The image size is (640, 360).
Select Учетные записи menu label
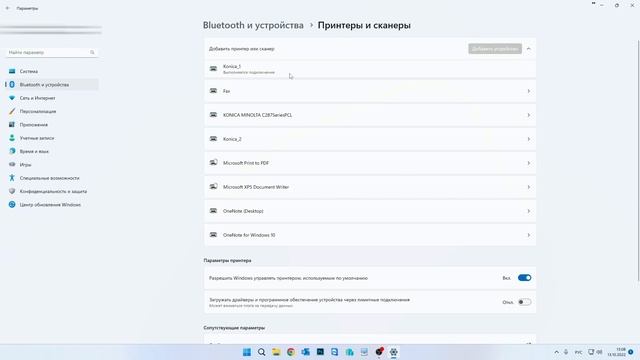pyautogui.click(x=37, y=138)
